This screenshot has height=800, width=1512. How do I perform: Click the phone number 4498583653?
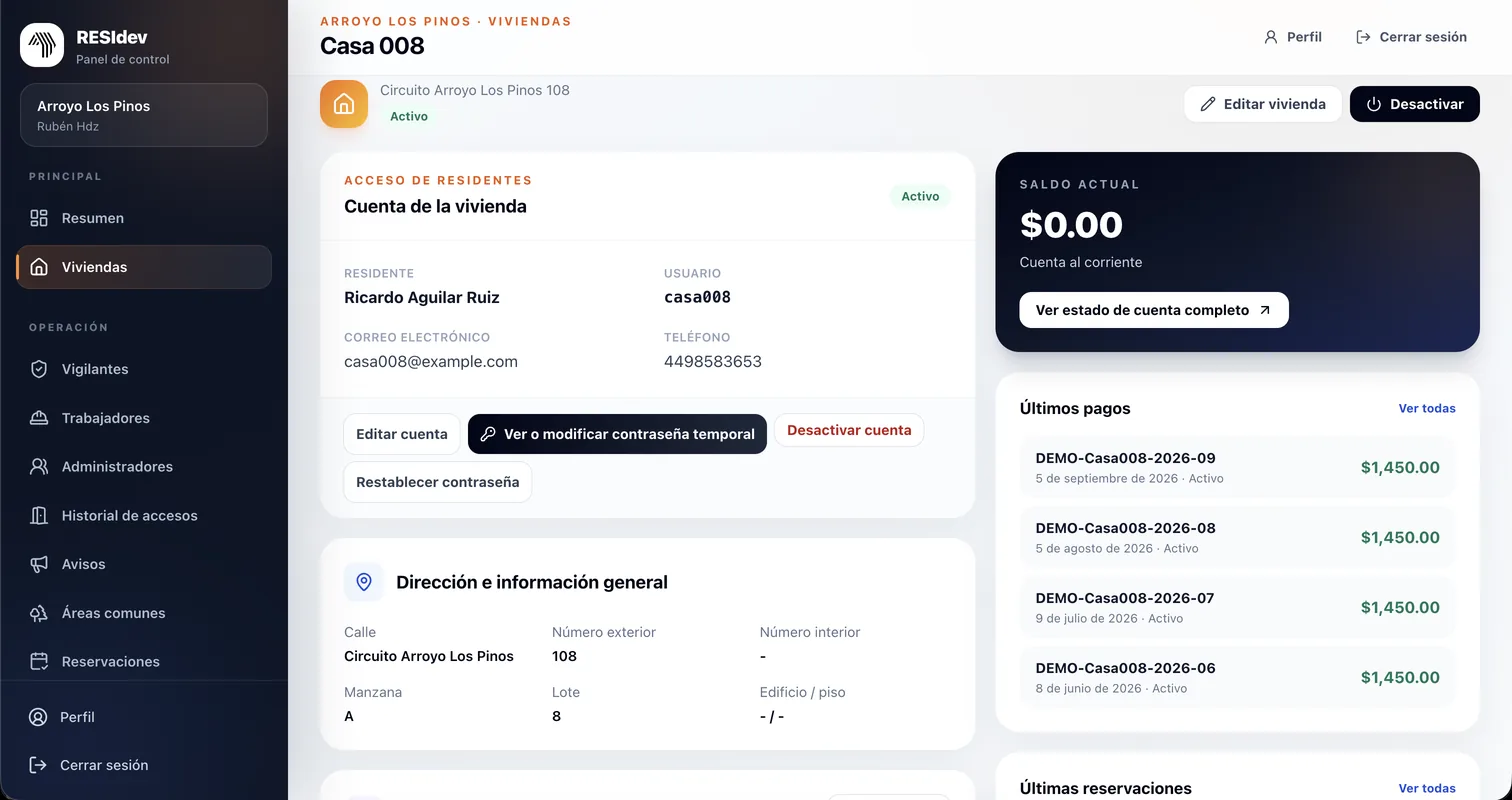coord(713,361)
